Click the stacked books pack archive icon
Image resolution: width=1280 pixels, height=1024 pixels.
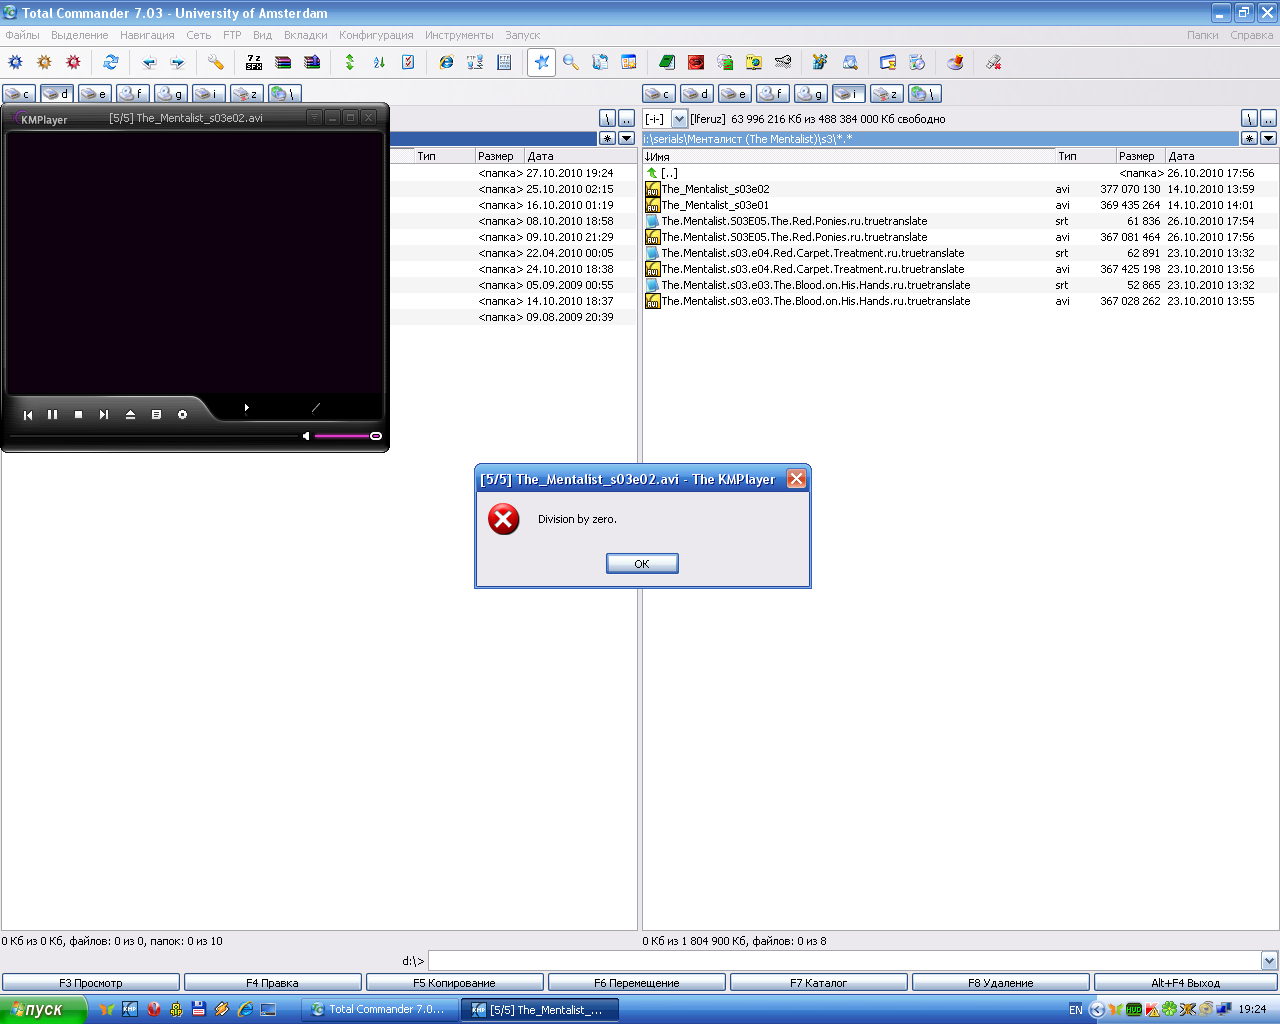click(283, 62)
